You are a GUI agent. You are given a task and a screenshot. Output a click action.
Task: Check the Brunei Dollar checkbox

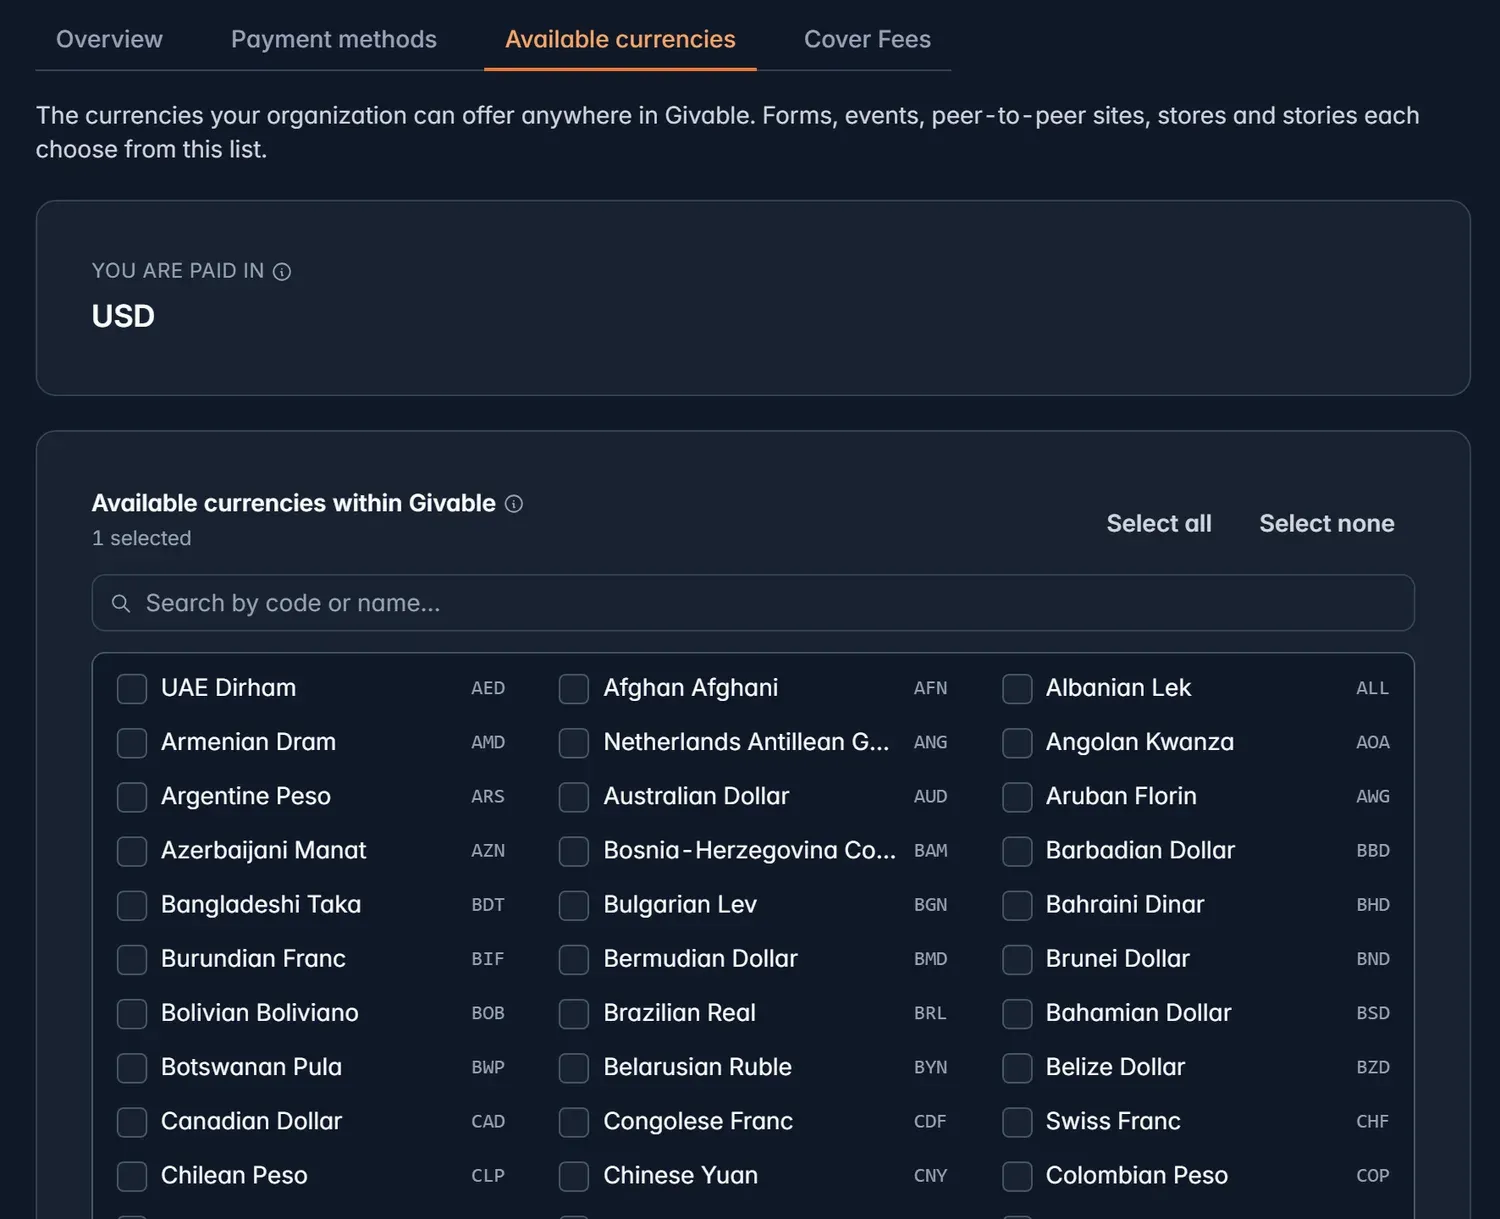1017,960
